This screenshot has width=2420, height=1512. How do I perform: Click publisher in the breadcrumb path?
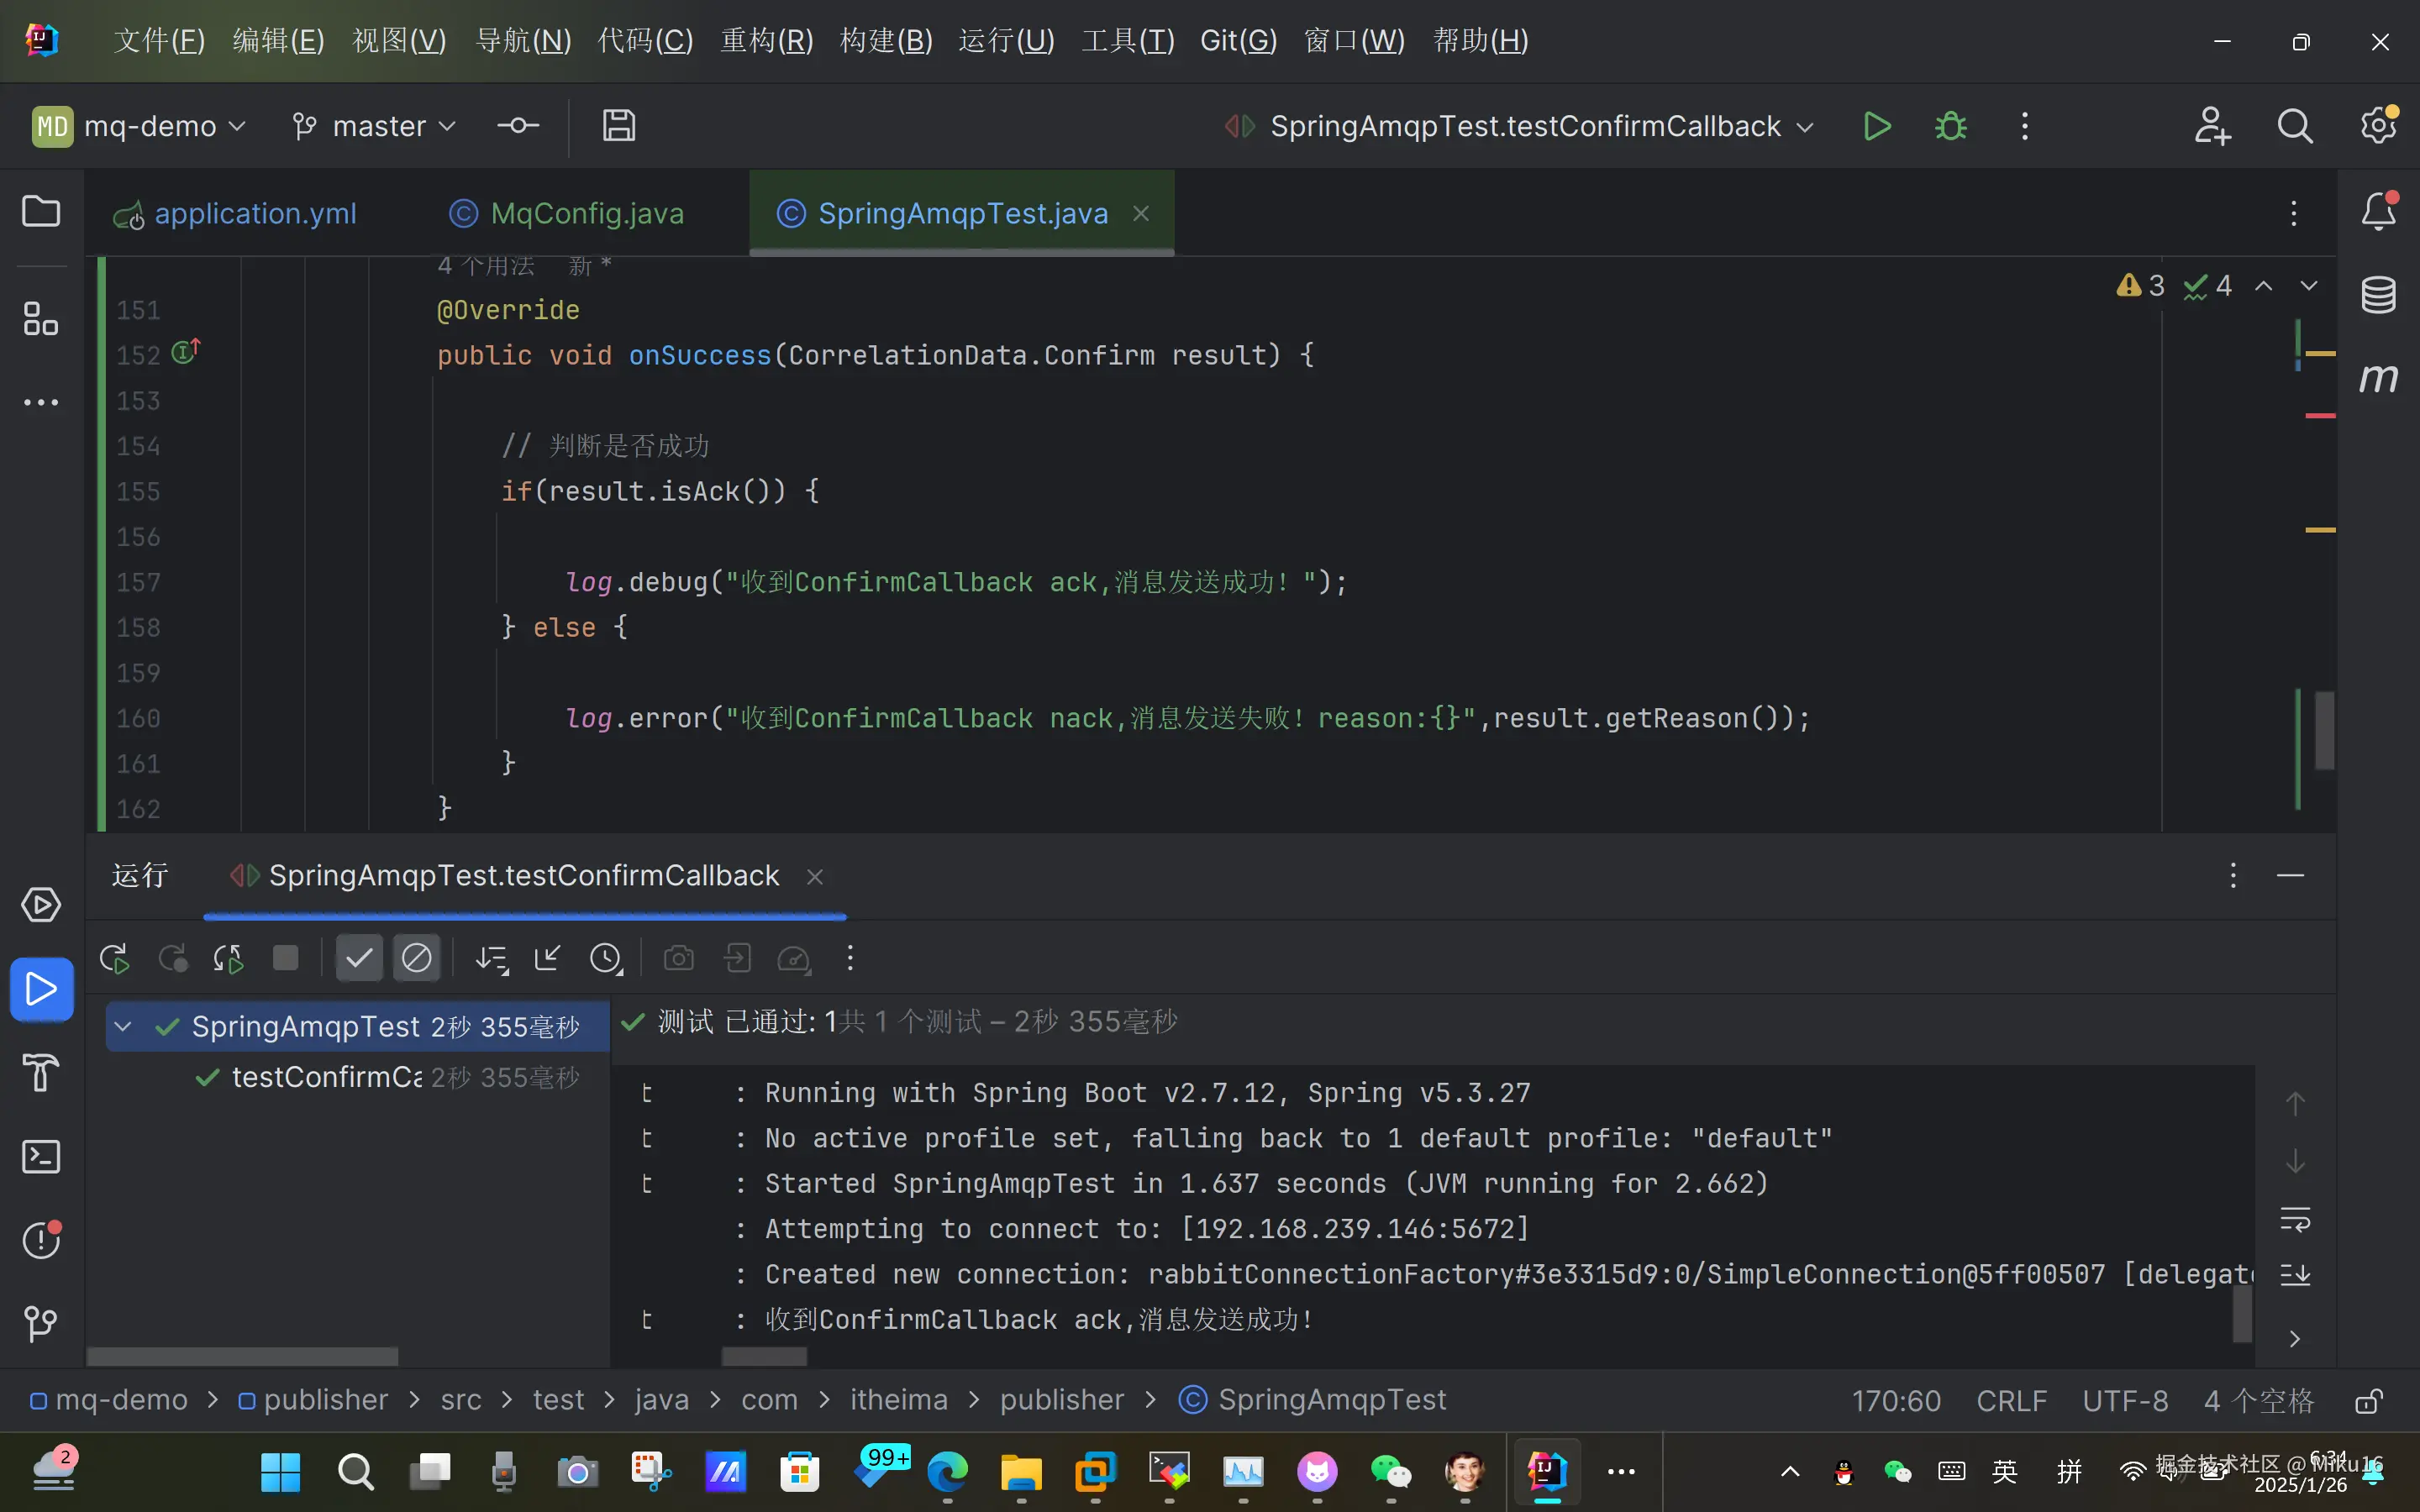point(325,1400)
